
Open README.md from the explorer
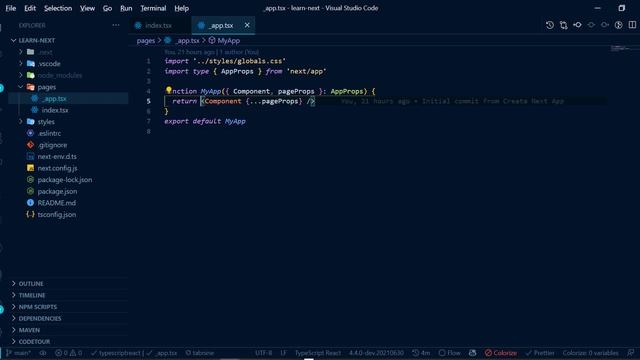click(x=56, y=203)
